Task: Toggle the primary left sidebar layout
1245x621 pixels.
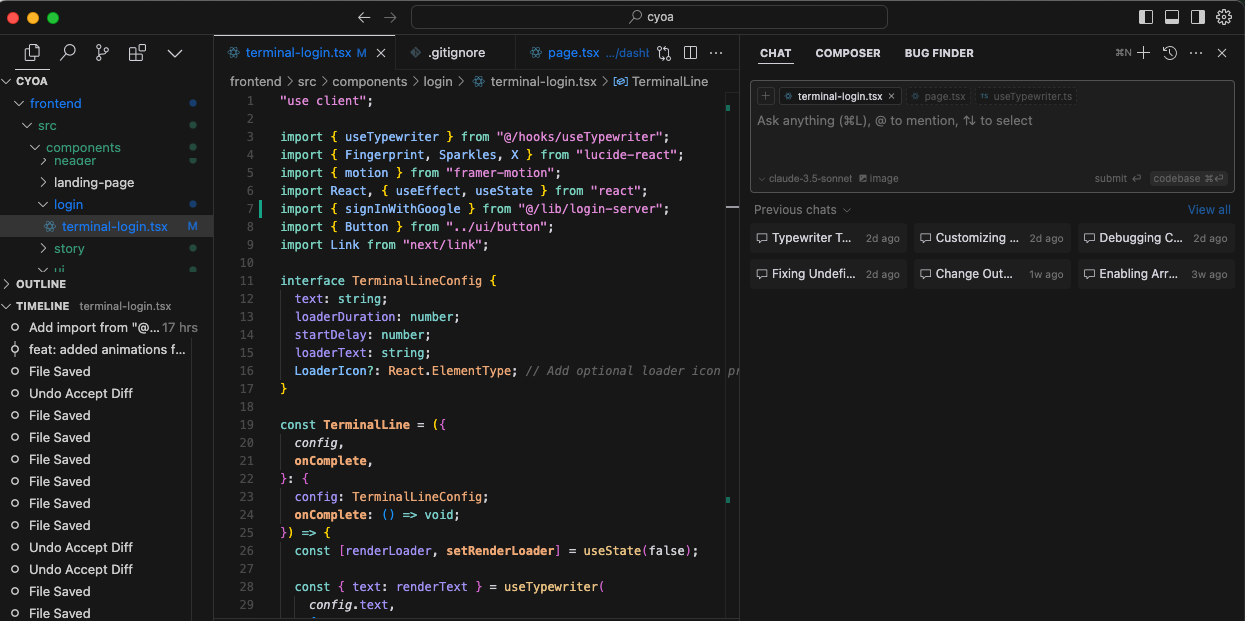Action: [x=1146, y=17]
